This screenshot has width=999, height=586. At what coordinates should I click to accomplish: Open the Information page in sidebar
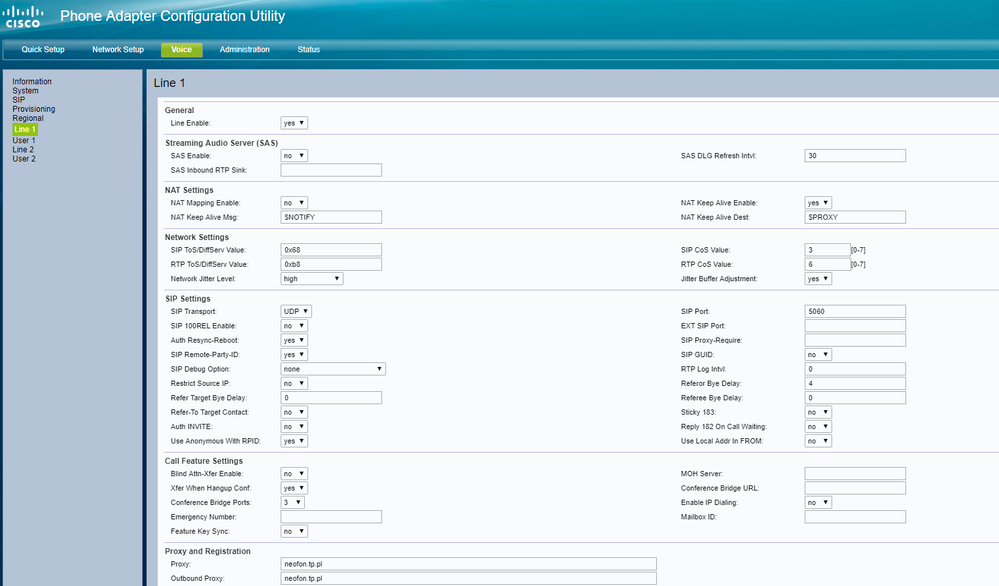[32, 82]
